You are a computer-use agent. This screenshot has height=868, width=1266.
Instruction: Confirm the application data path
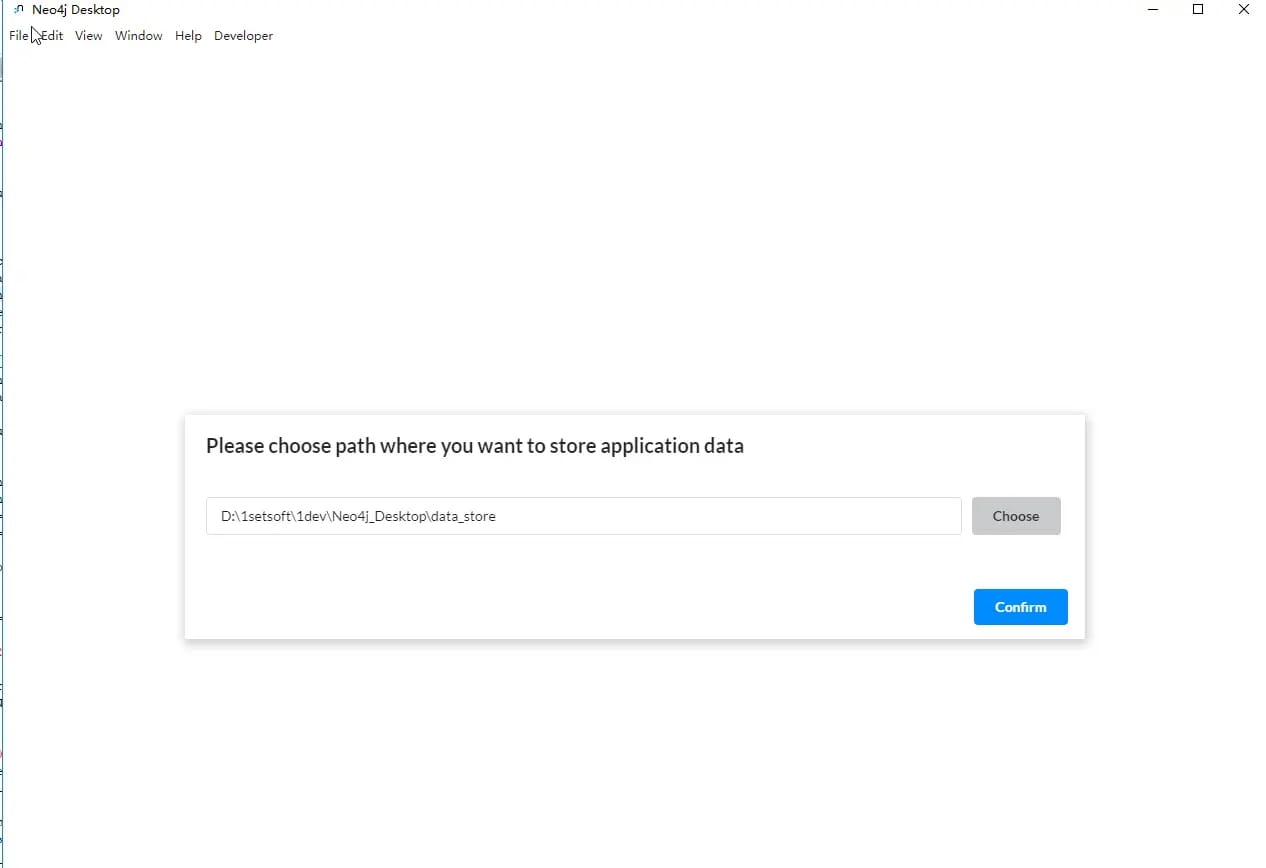pos(1020,607)
